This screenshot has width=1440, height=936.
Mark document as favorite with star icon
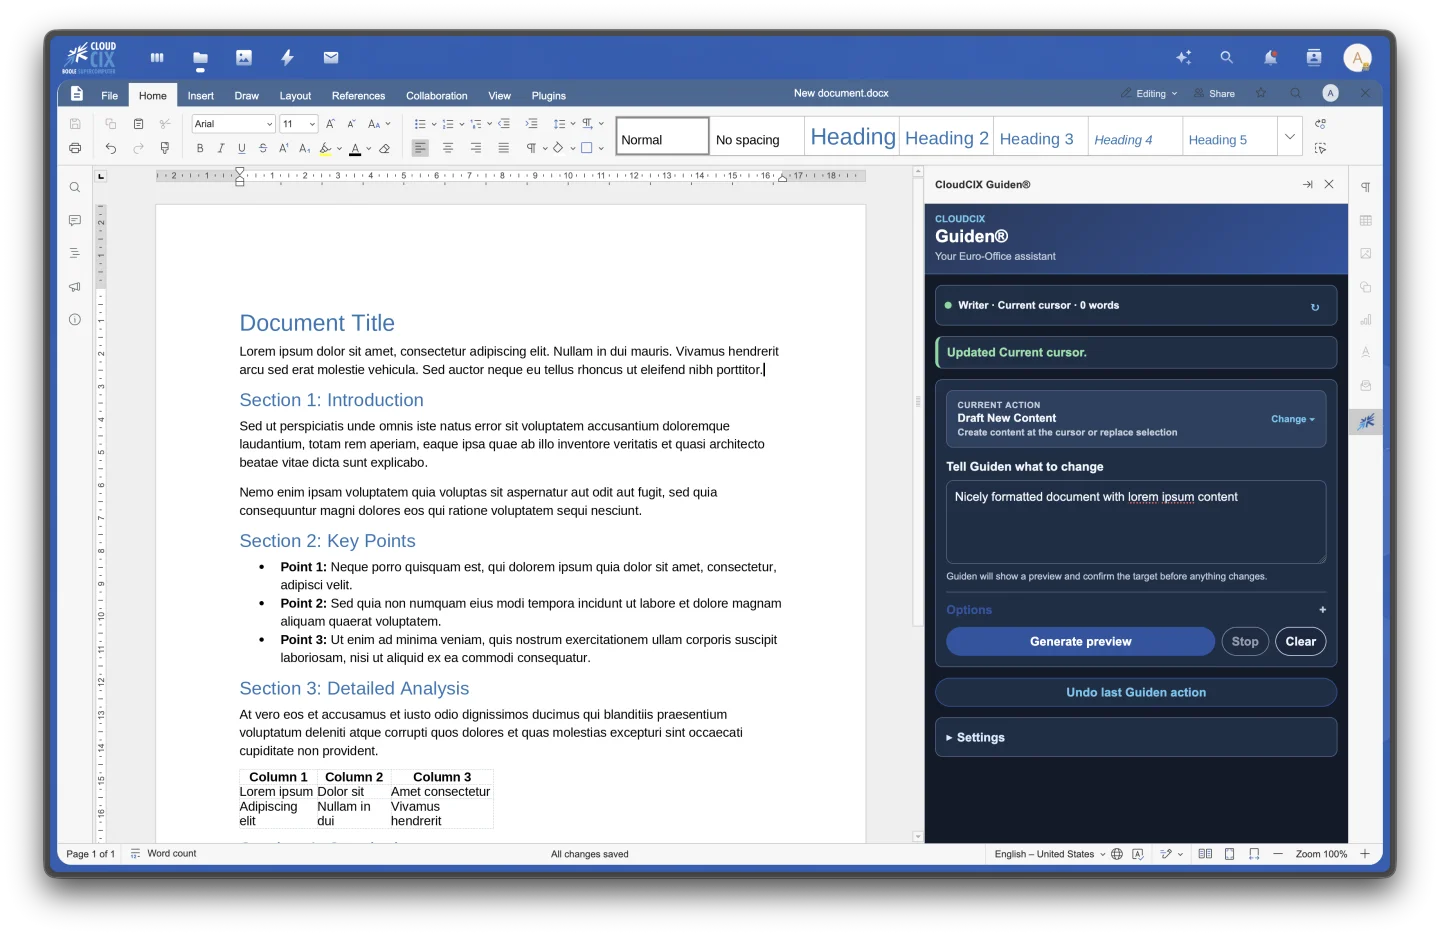pos(1261,93)
